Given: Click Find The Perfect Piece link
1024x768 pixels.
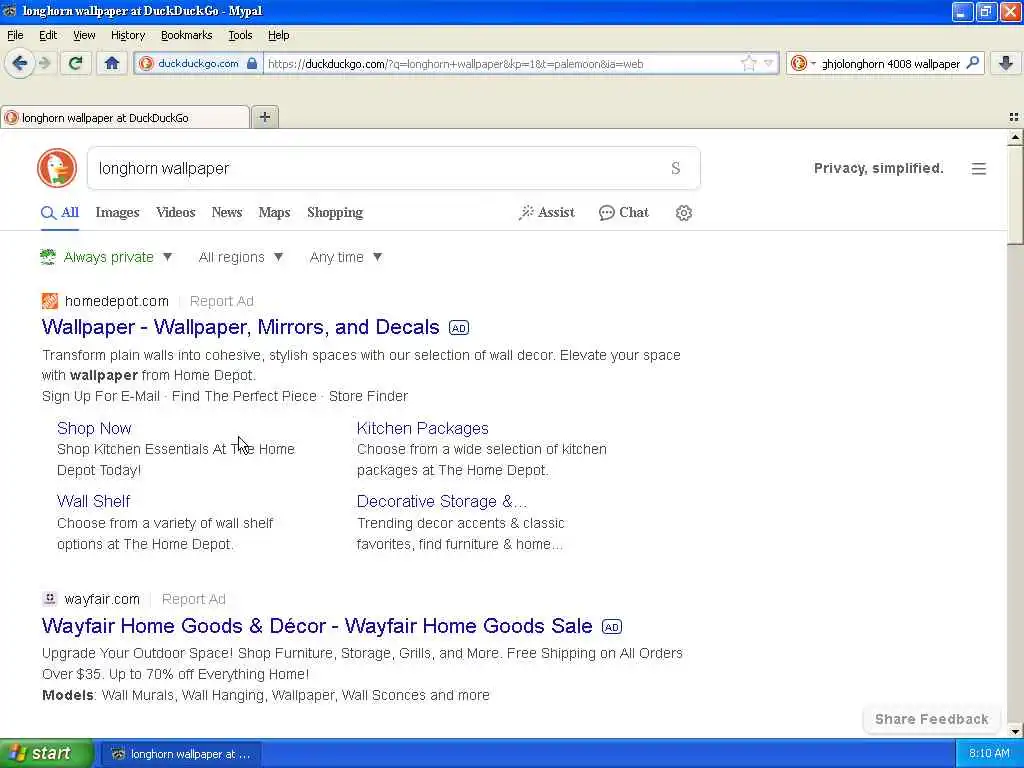Looking at the screenshot, I should point(244,396).
